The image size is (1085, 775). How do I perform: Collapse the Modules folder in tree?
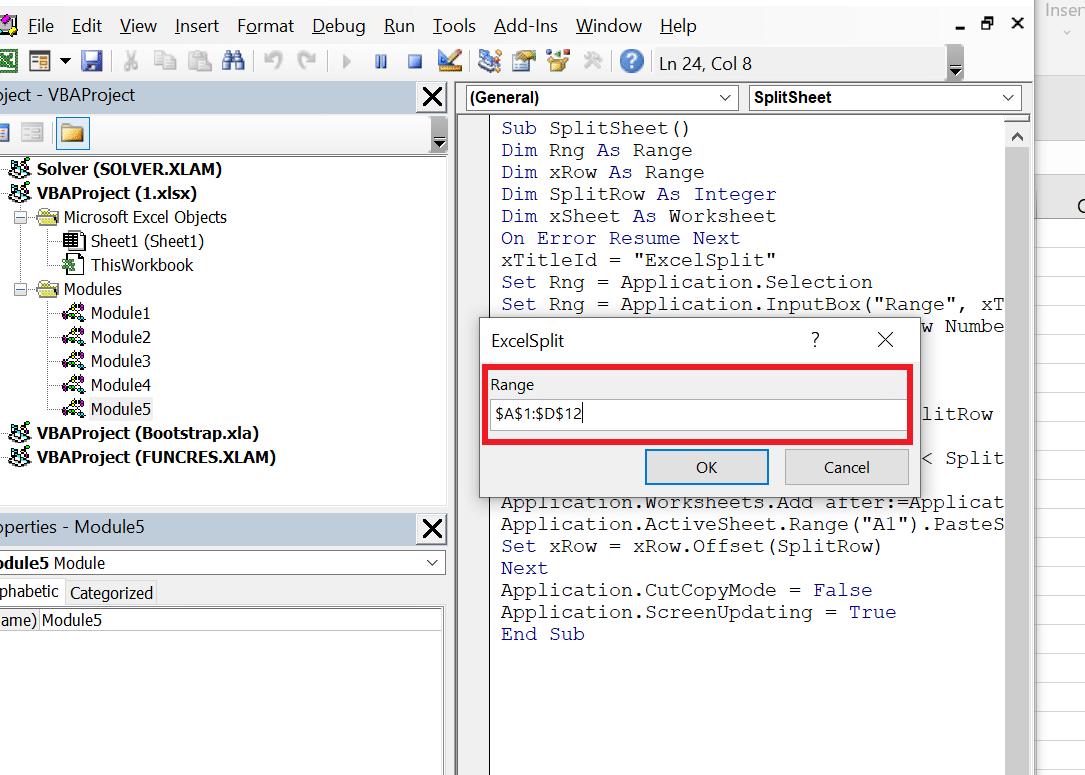(x=20, y=289)
